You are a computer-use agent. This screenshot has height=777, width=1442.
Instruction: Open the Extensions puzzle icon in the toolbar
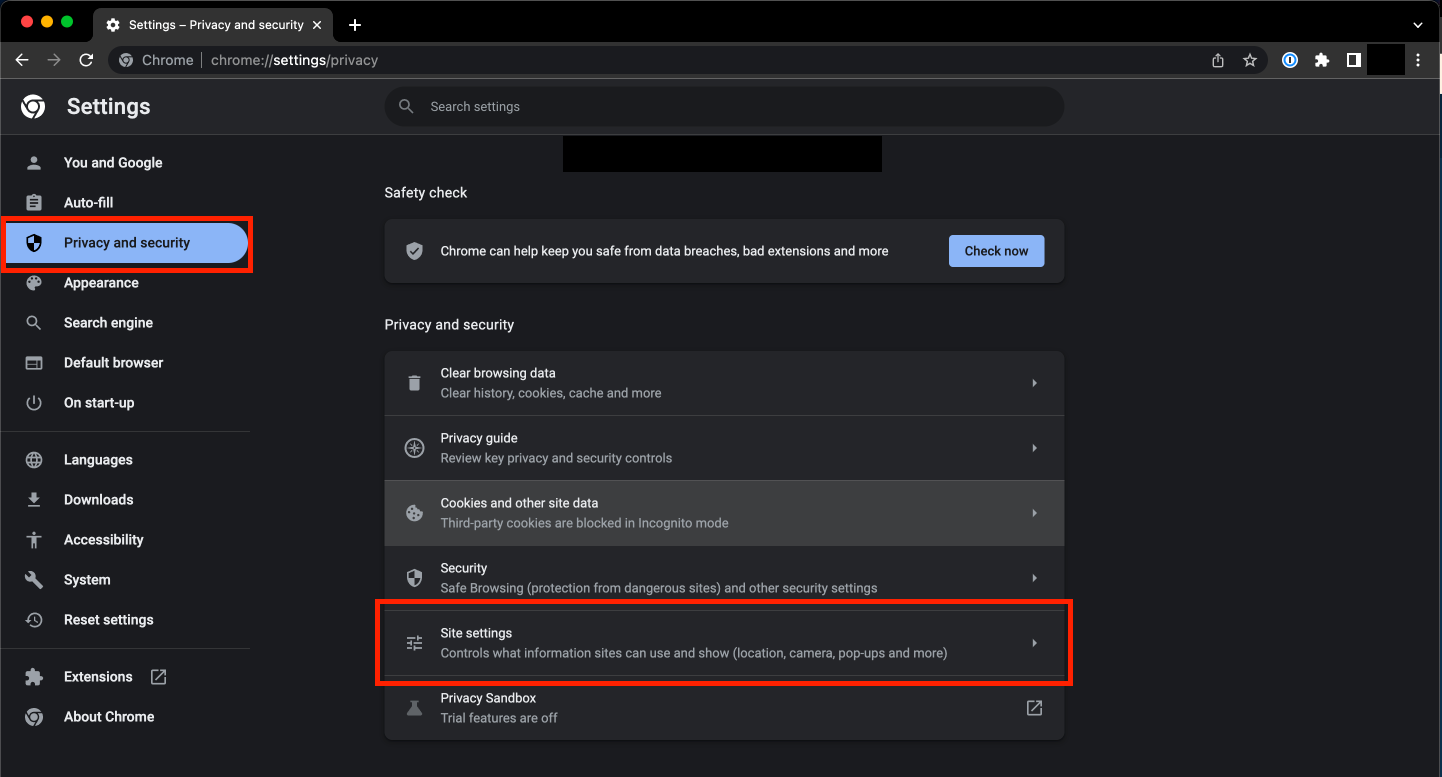(1322, 60)
